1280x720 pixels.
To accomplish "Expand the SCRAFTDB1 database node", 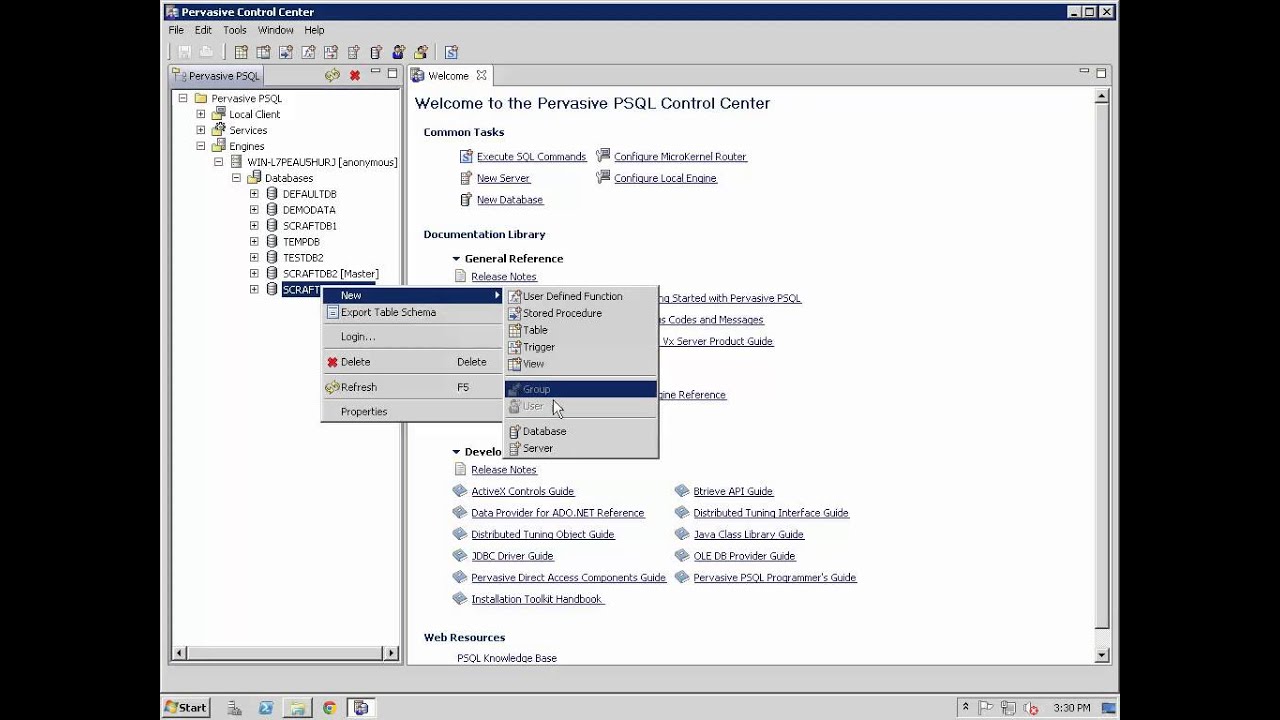I will click(x=254, y=226).
